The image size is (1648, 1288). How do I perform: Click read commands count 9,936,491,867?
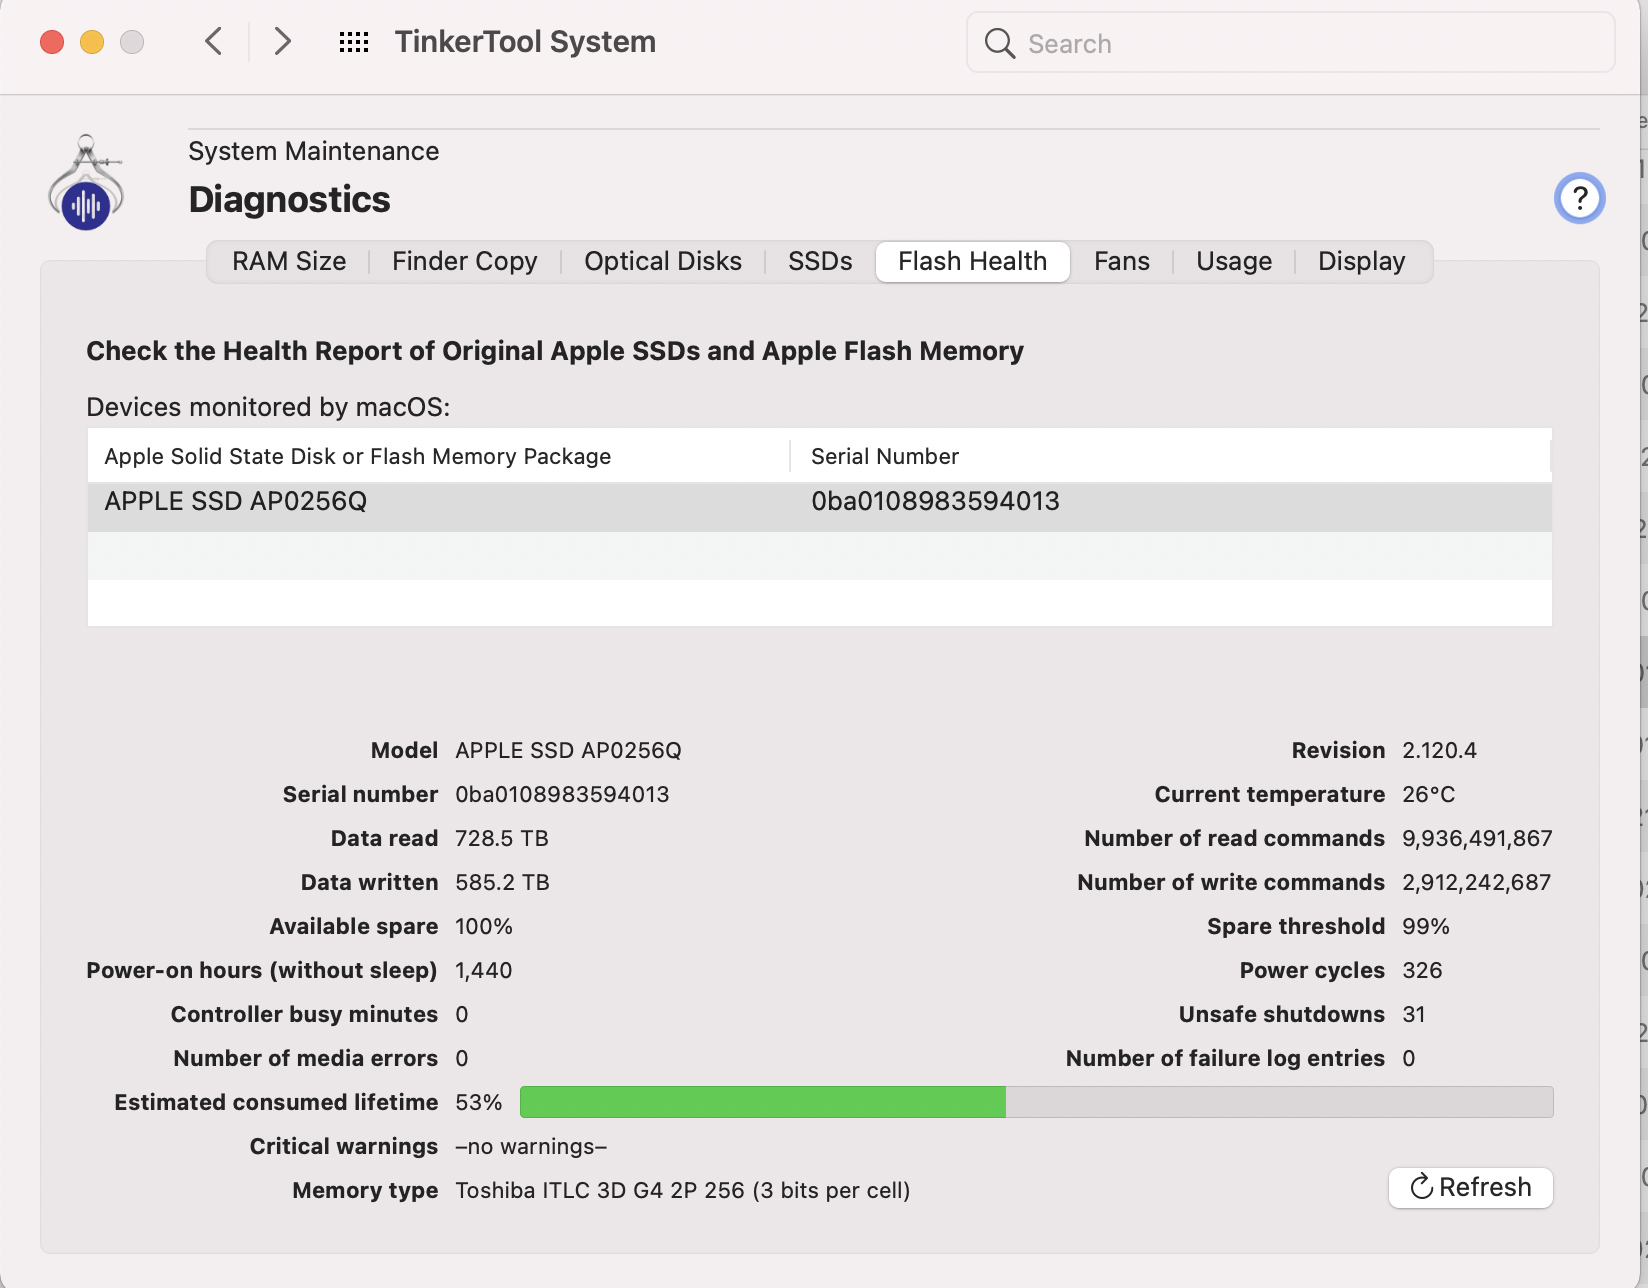click(x=1477, y=838)
